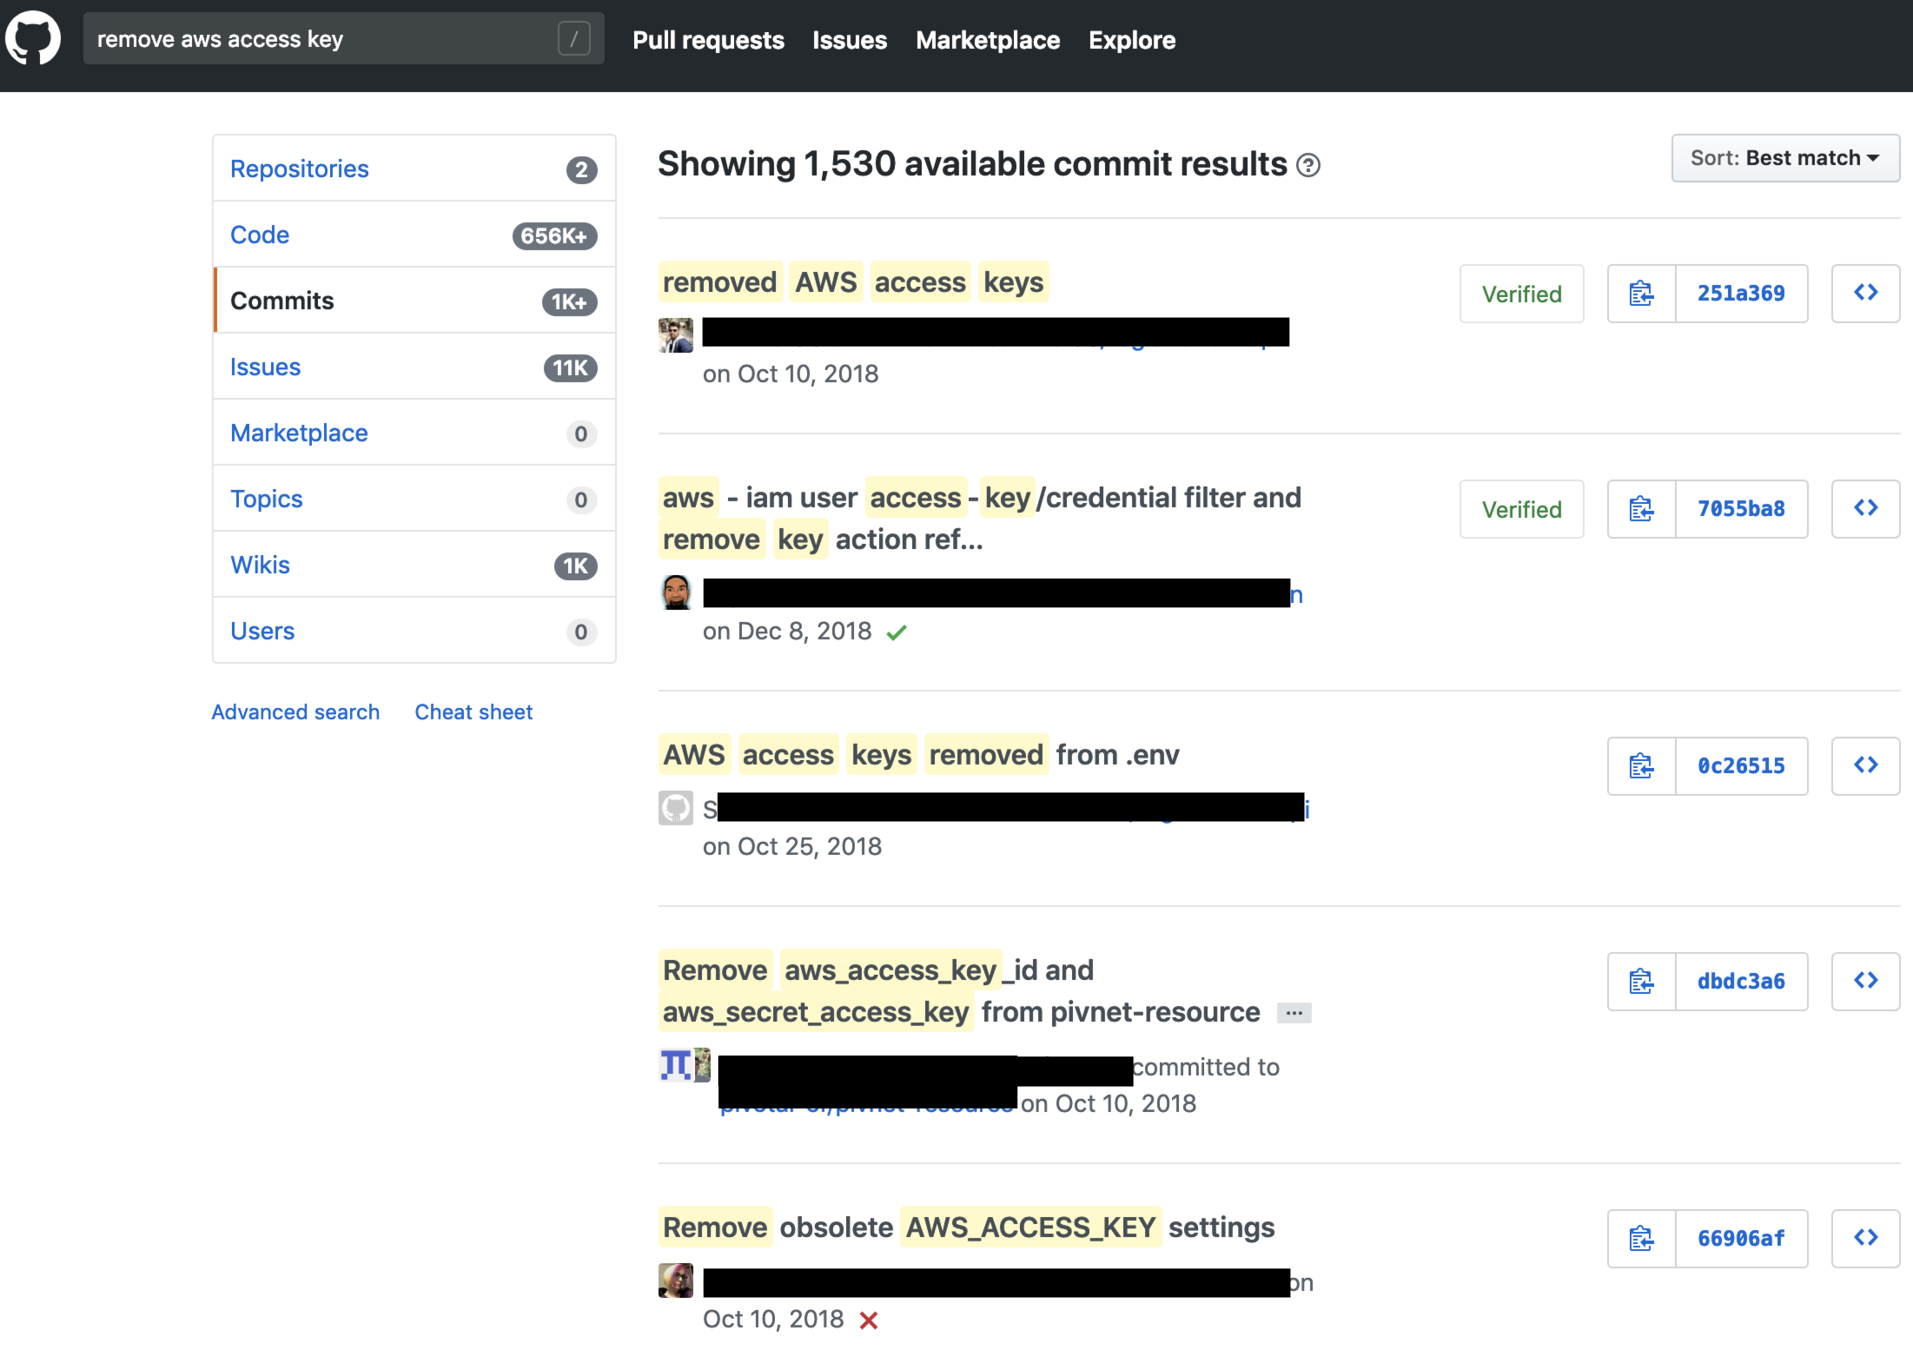This screenshot has height=1350, width=1913.
Task: Copy full SHA for commit 0c26515
Action: [x=1641, y=766]
